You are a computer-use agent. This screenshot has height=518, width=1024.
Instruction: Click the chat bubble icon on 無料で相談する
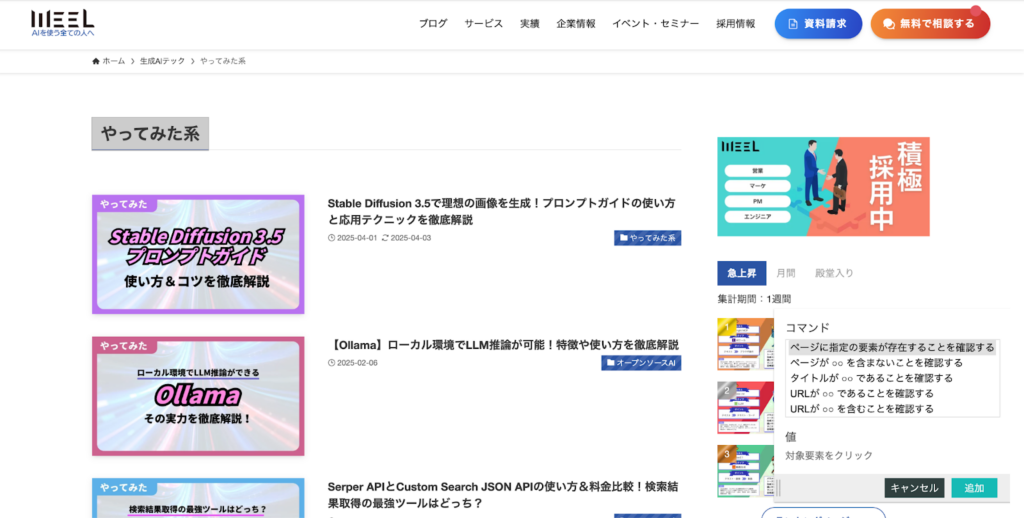click(888, 24)
